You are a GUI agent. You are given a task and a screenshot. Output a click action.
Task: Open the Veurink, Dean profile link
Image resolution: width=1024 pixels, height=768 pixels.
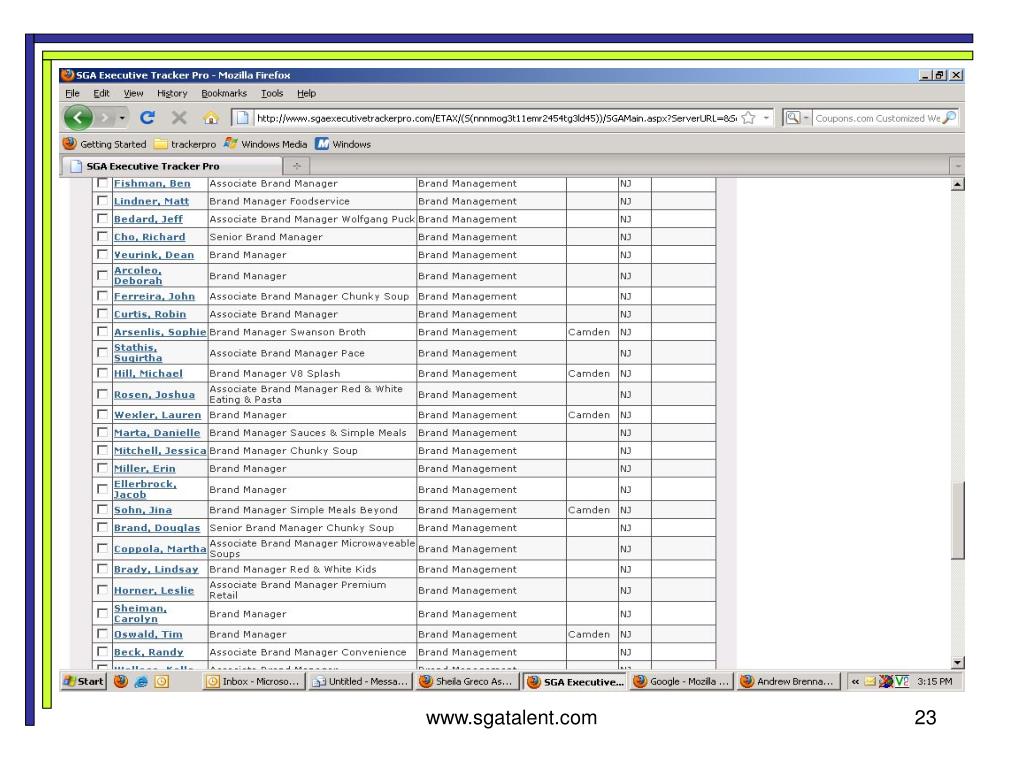(154, 255)
